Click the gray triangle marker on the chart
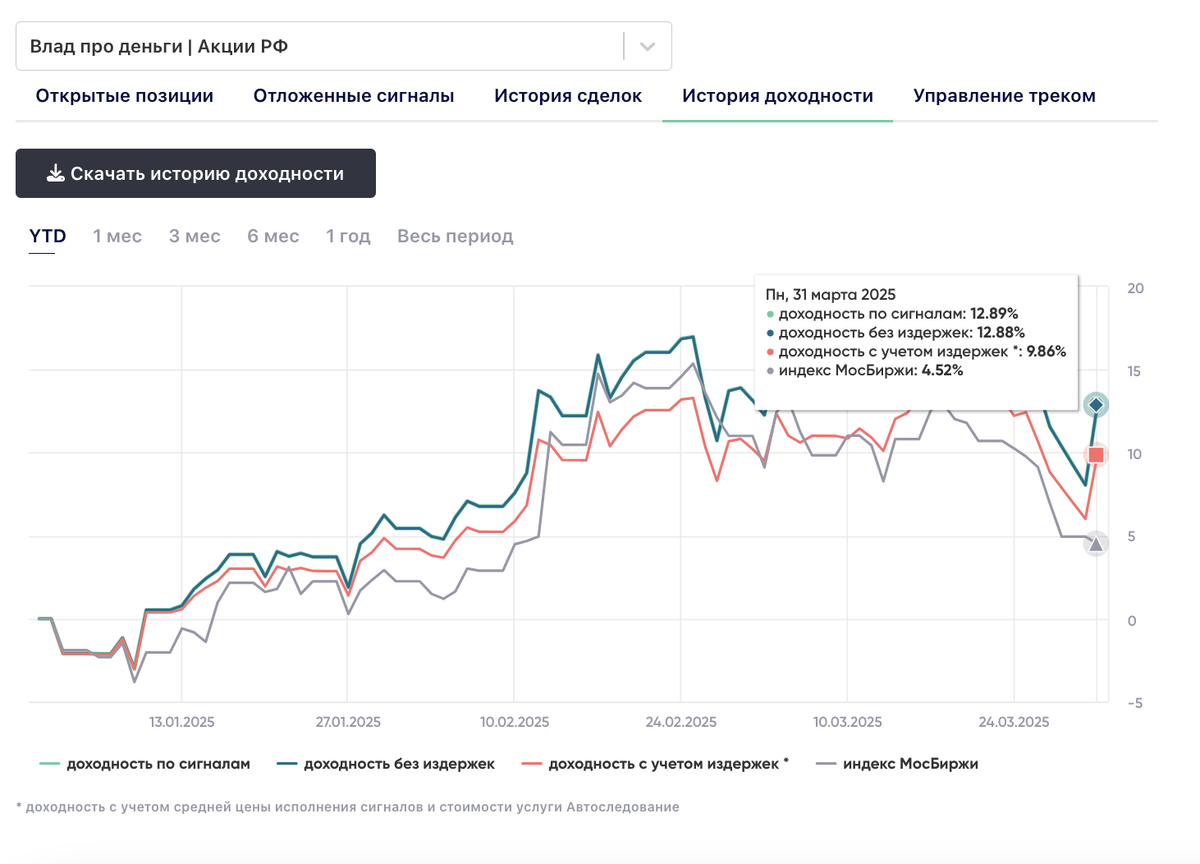 click(1096, 544)
